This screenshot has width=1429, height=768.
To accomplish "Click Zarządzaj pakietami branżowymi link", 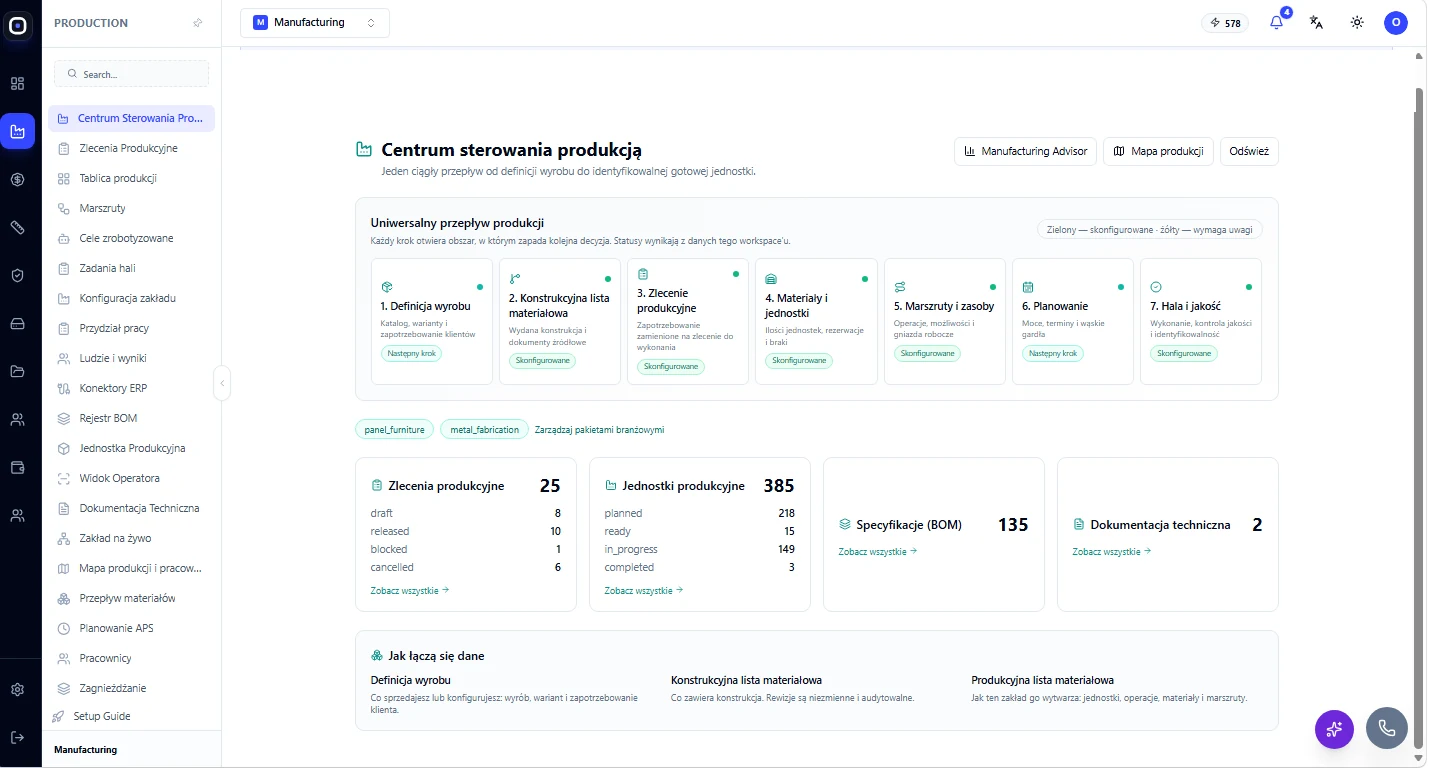I will coord(599,430).
